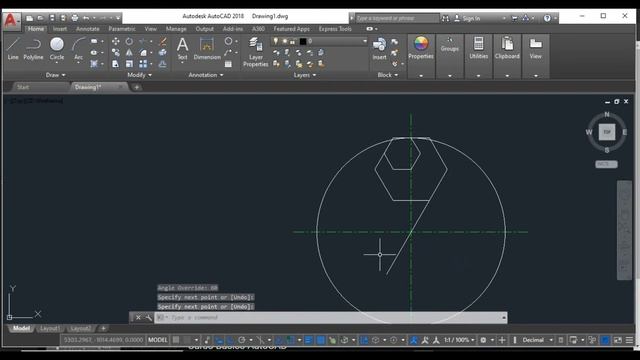Toggle transparency display in status bar
The image size is (640, 360).
pos(321,340)
